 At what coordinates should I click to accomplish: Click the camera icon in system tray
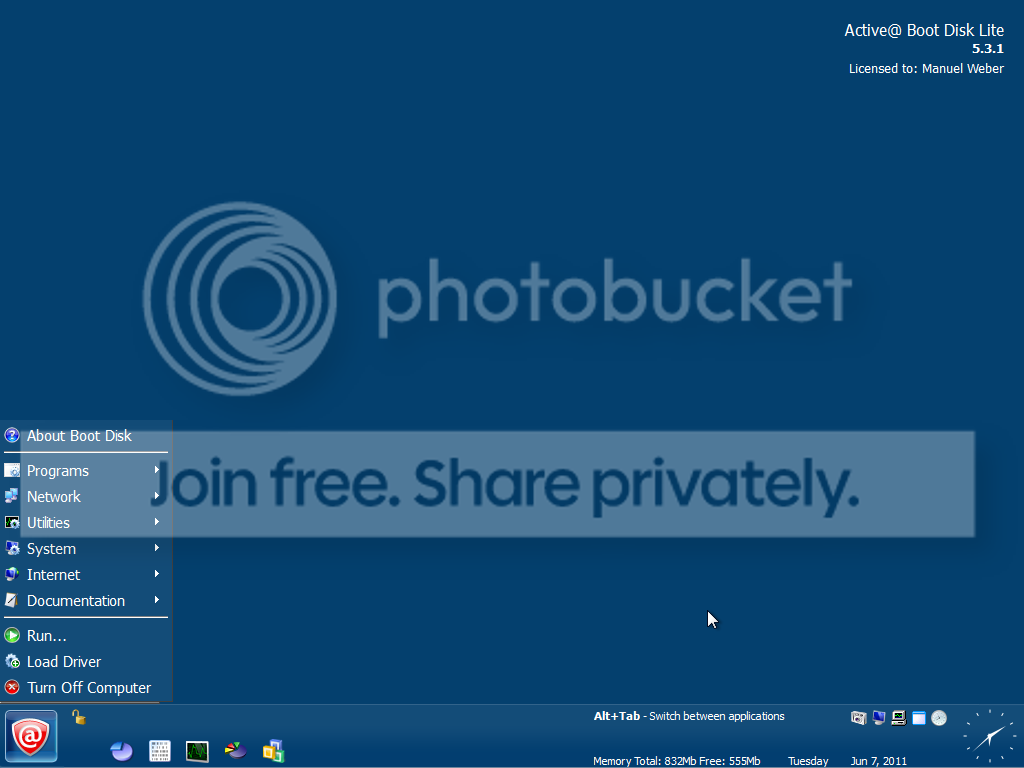pyautogui.click(x=858, y=718)
